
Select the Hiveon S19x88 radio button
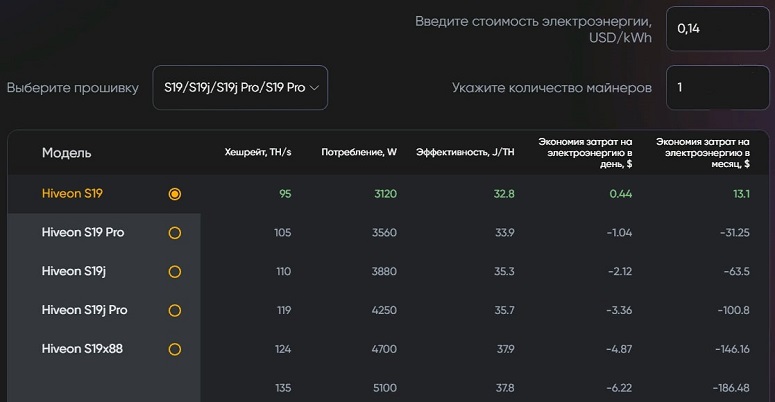174,349
